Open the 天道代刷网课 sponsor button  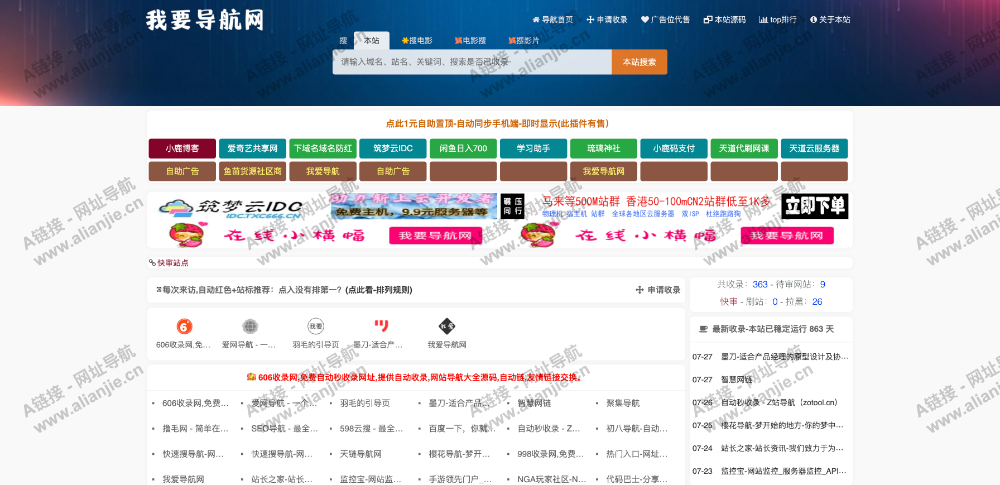pyautogui.click(x=744, y=149)
